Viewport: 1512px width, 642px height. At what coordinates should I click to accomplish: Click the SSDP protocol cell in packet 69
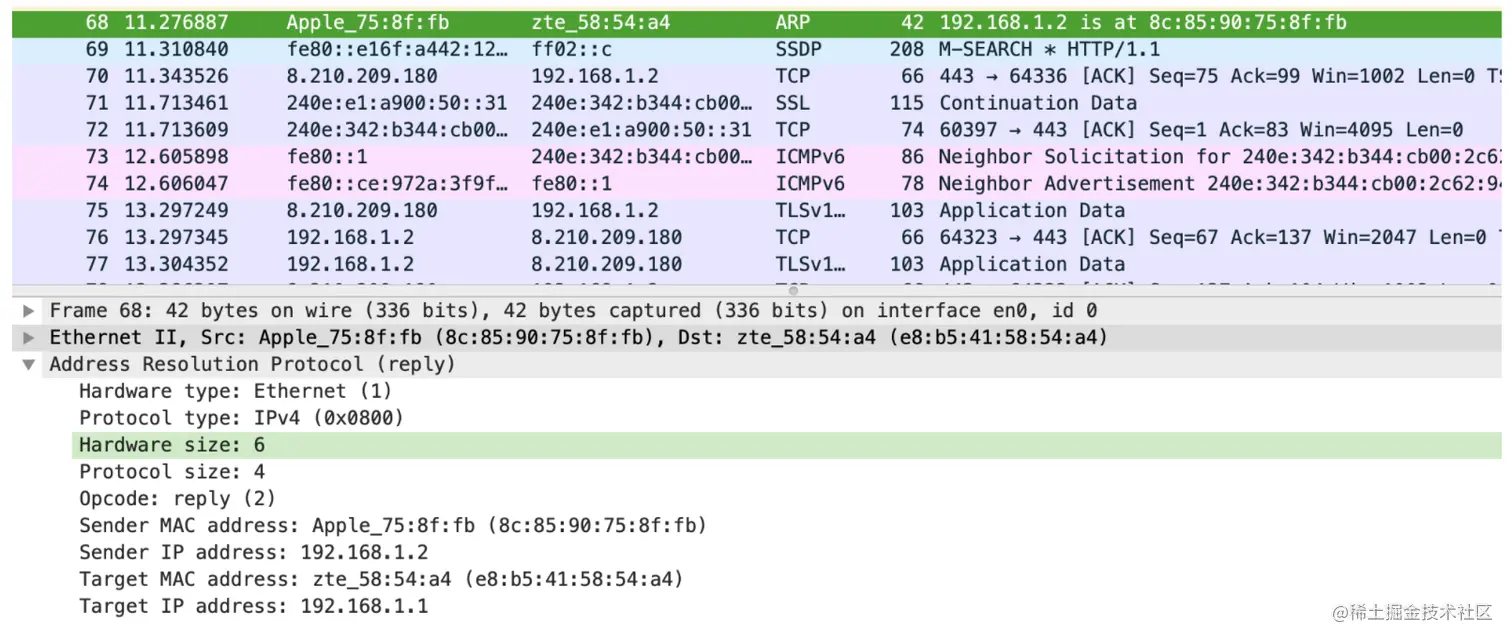800,49
